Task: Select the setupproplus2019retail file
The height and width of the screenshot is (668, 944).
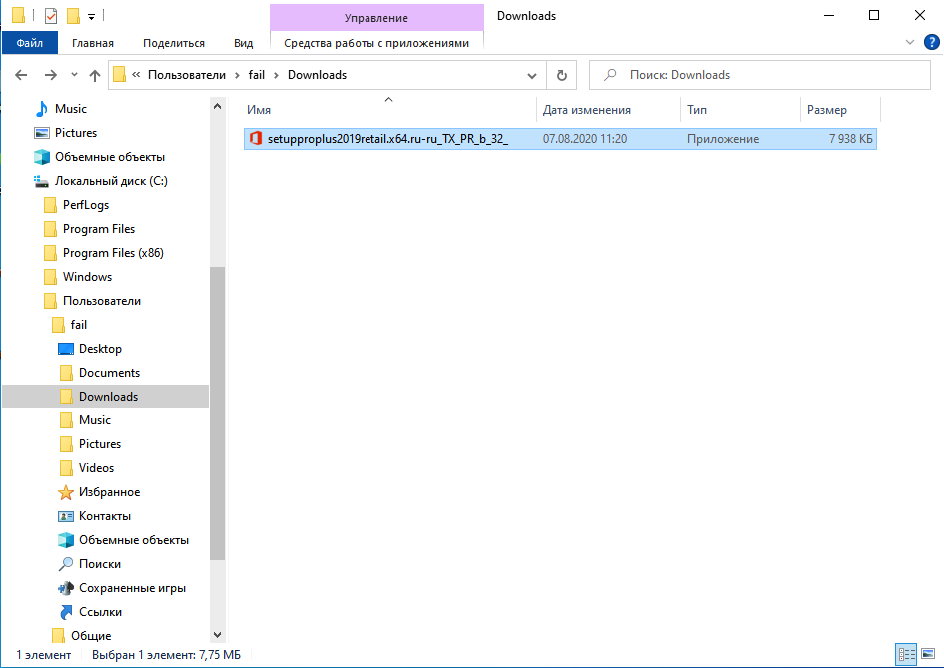Action: tap(560, 138)
